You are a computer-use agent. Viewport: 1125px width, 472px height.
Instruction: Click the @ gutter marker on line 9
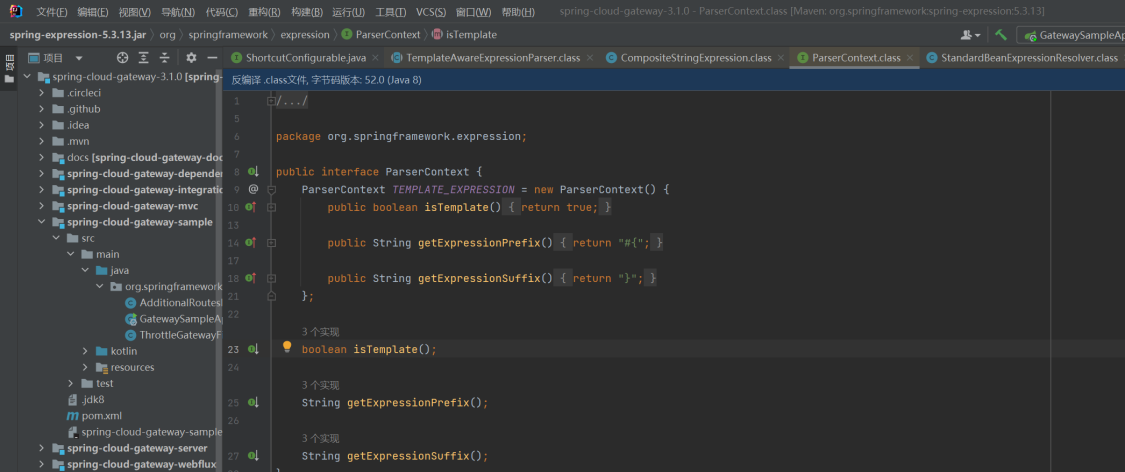click(x=253, y=189)
